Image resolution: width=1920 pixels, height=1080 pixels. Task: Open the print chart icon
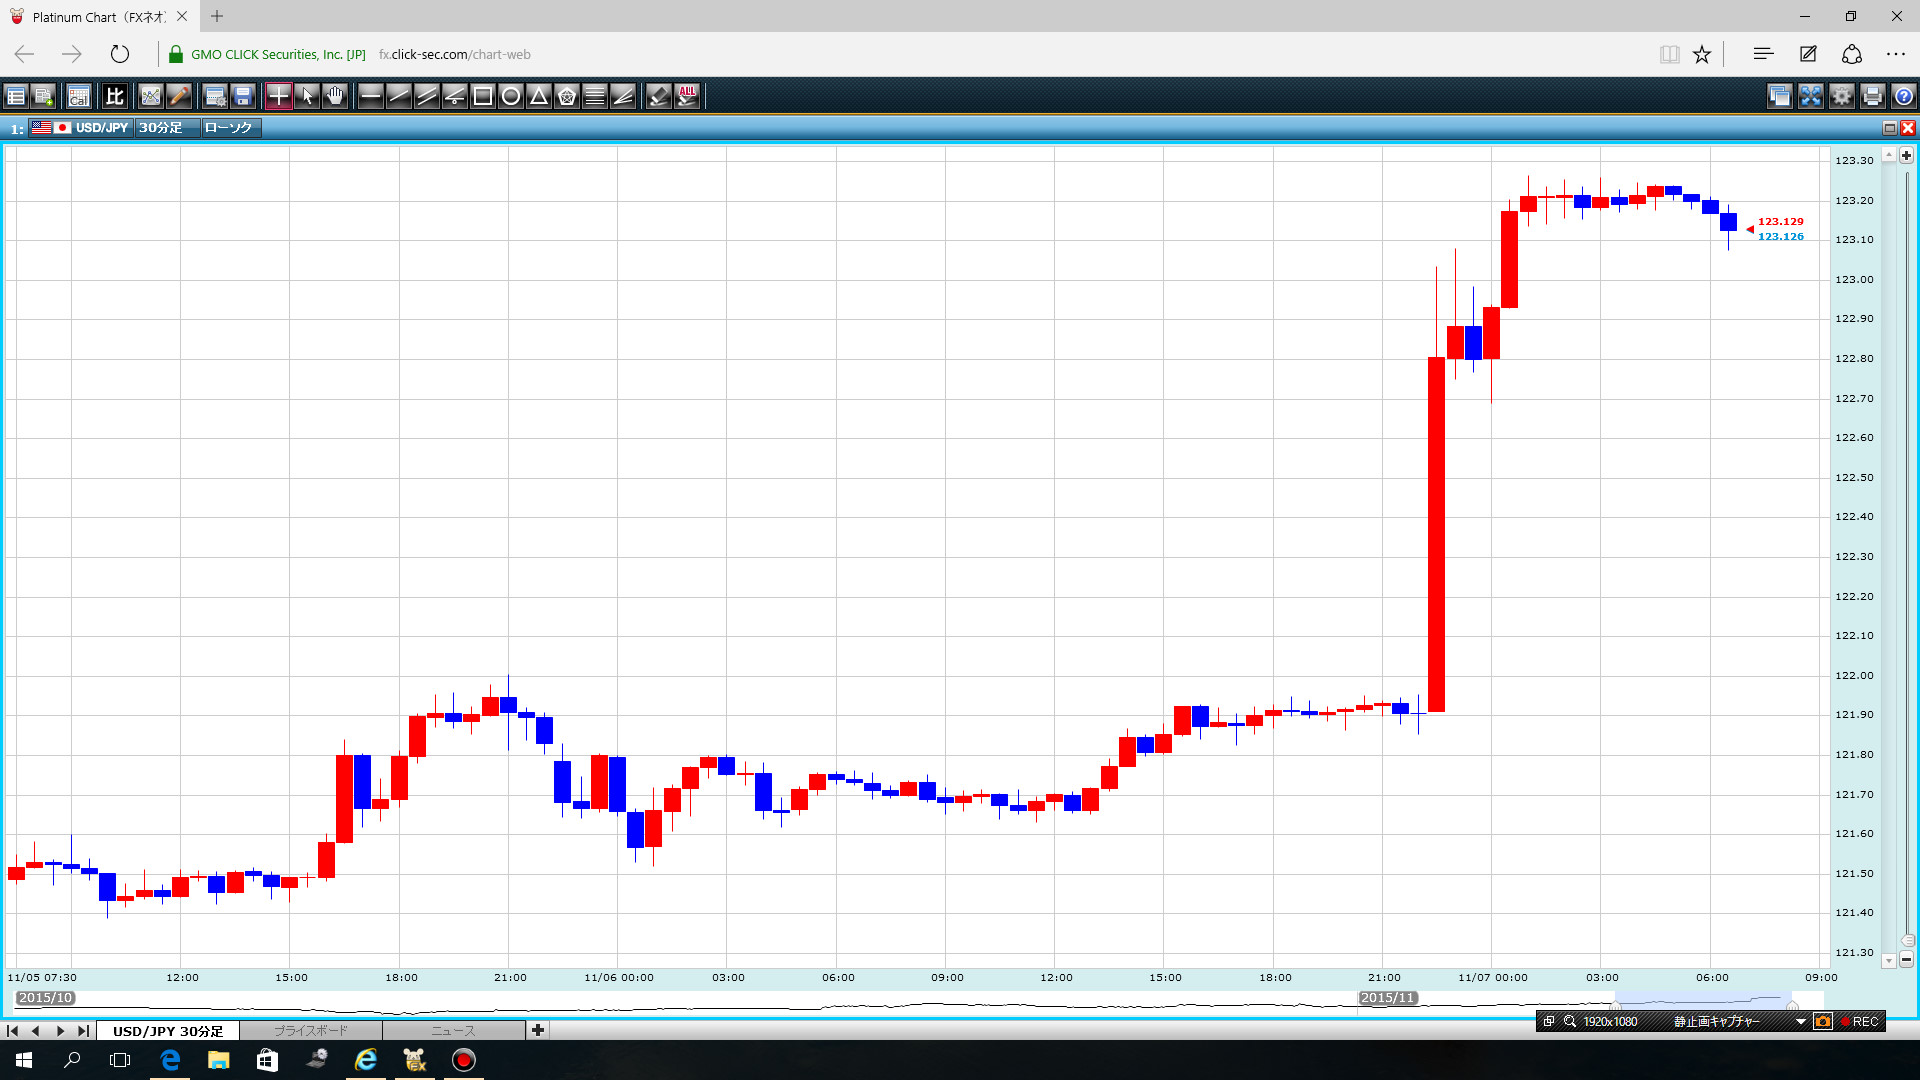click(1873, 96)
